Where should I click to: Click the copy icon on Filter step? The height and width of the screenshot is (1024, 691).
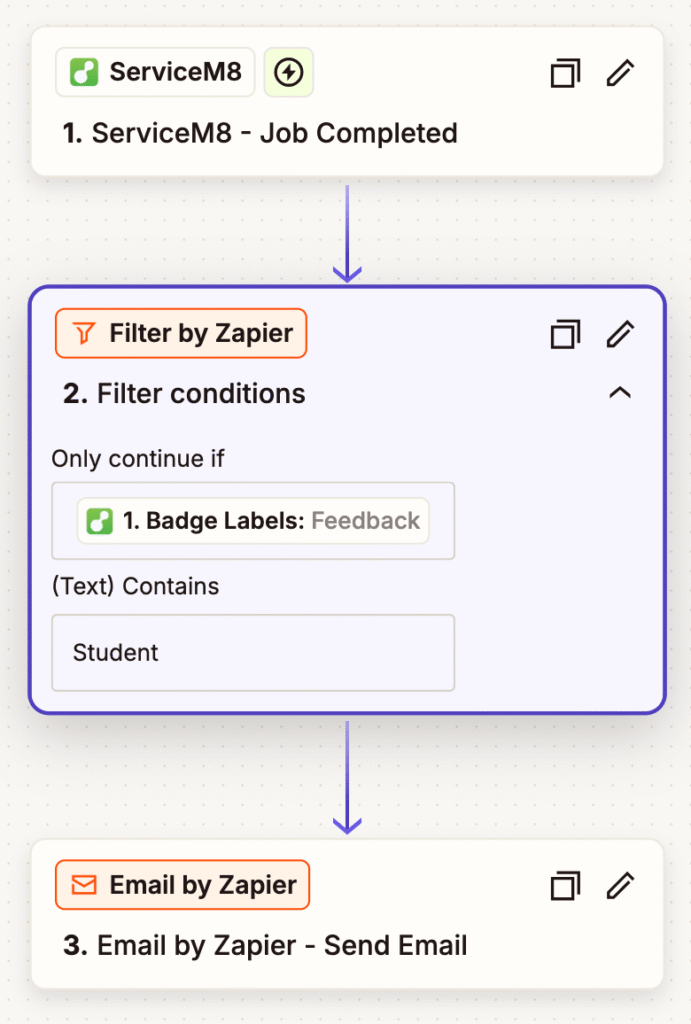[565, 334]
